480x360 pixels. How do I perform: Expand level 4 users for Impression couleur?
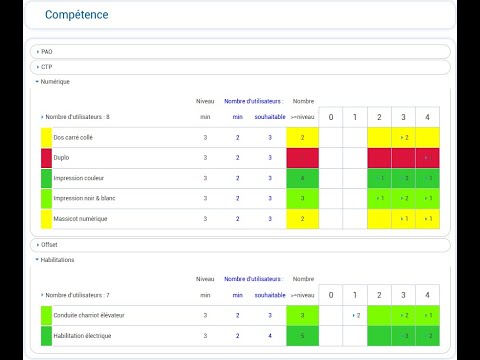(x=428, y=178)
